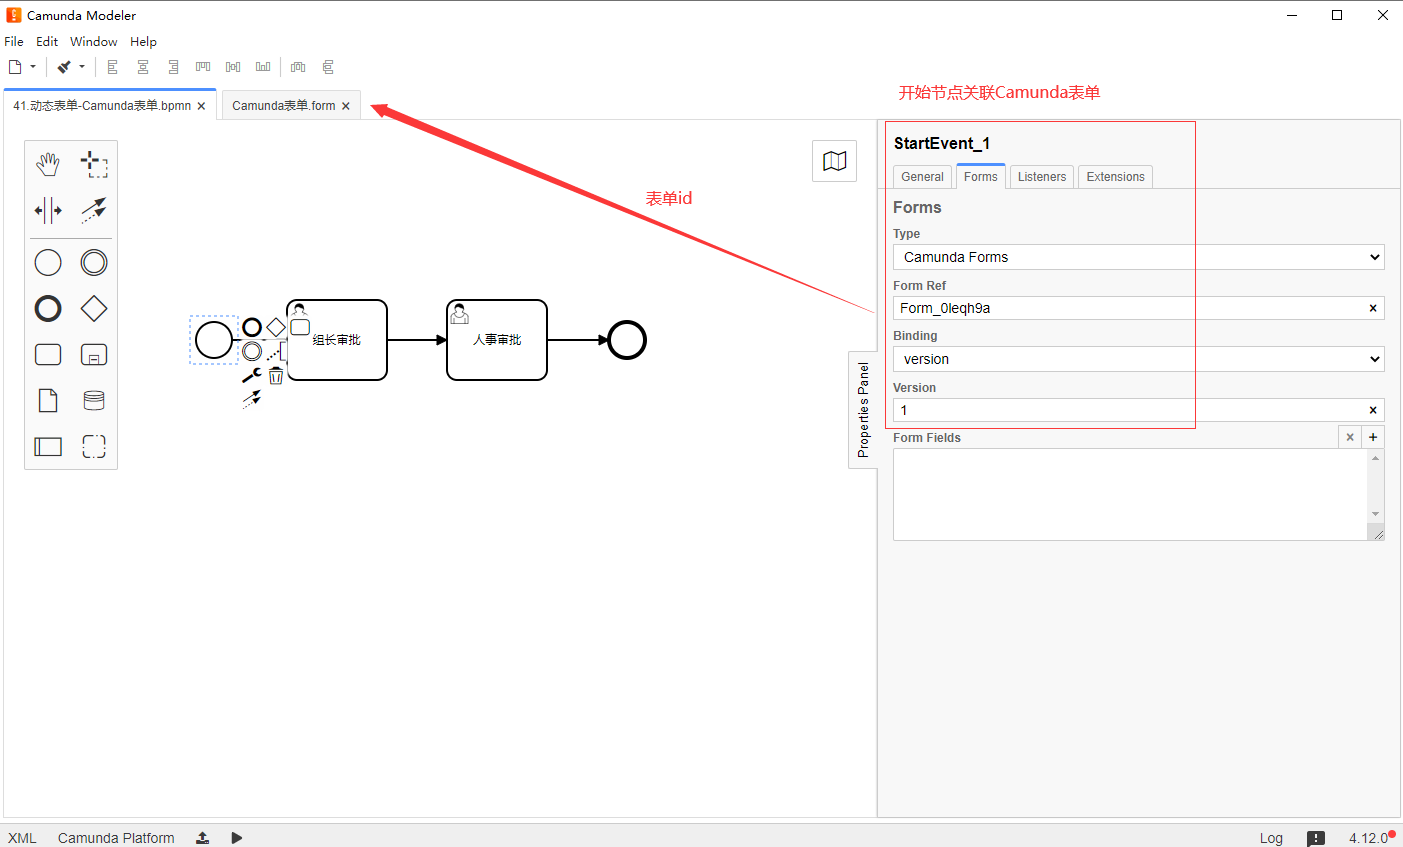Click the color/paint brush toolbar icon

(64, 67)
